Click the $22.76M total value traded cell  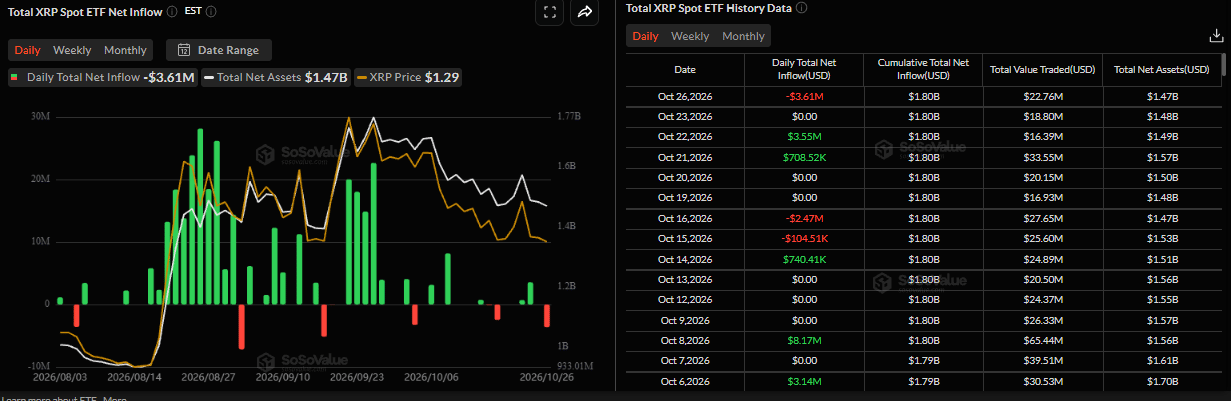pyautogui.click(x=1042, y=96)
